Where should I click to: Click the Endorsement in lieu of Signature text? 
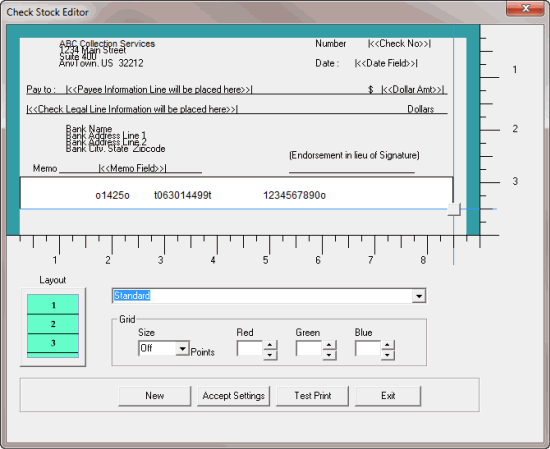point(354,155)
